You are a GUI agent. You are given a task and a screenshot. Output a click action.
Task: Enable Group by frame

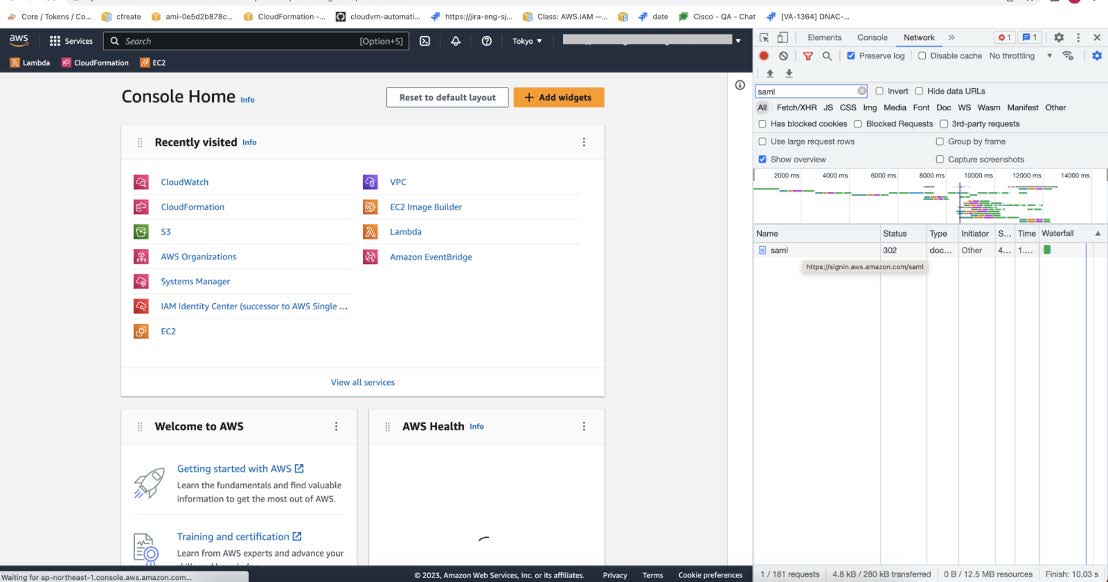pos(940,141)
